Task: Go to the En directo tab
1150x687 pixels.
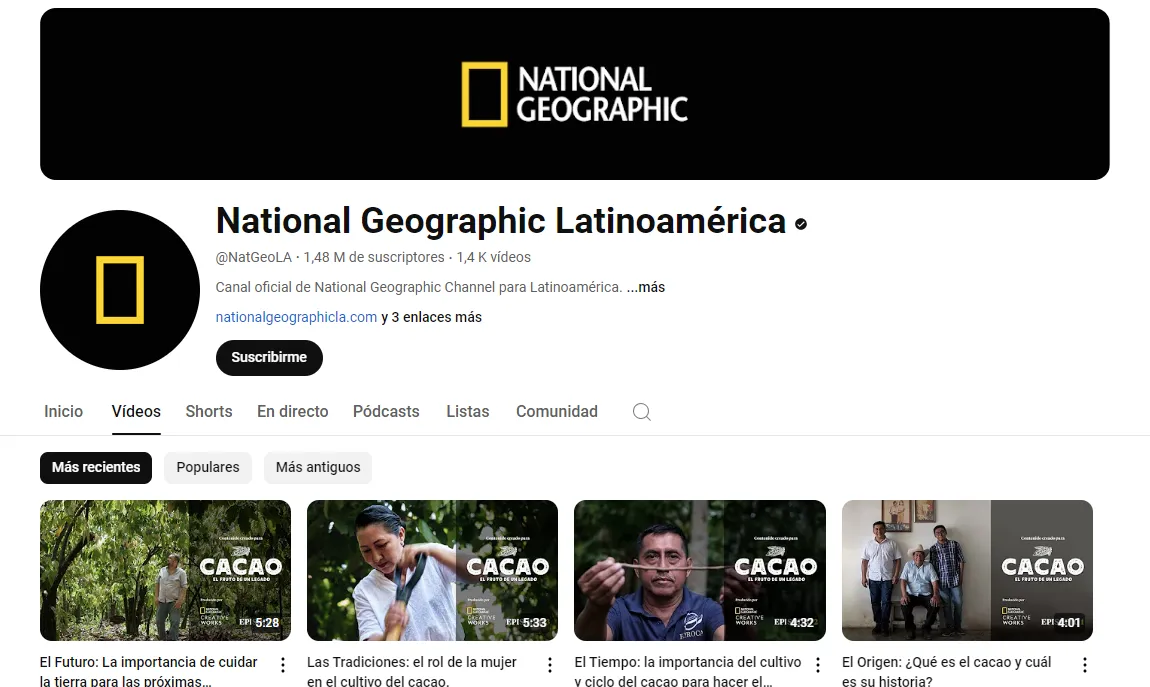Action: (293, 411)
